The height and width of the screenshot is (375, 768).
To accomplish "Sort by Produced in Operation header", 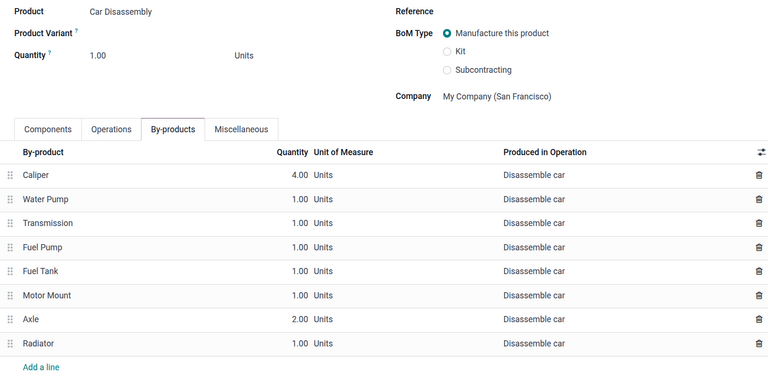I will point(545,152).
